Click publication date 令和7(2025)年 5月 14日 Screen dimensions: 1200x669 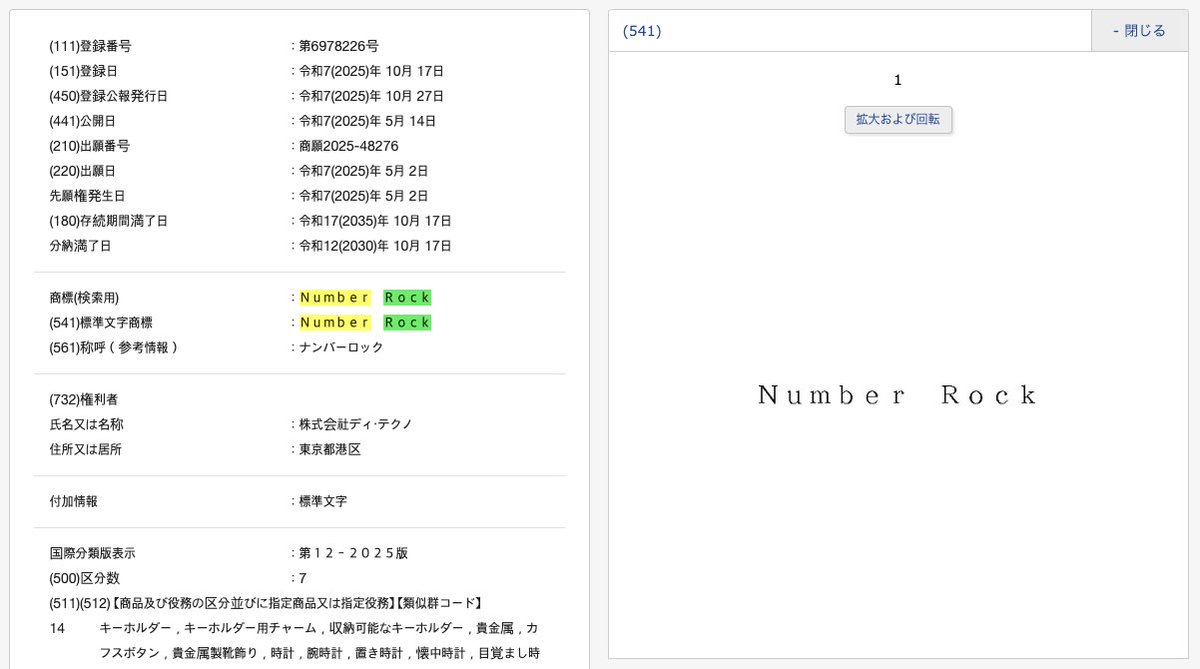pyautogui.click(x=367, y=121)
